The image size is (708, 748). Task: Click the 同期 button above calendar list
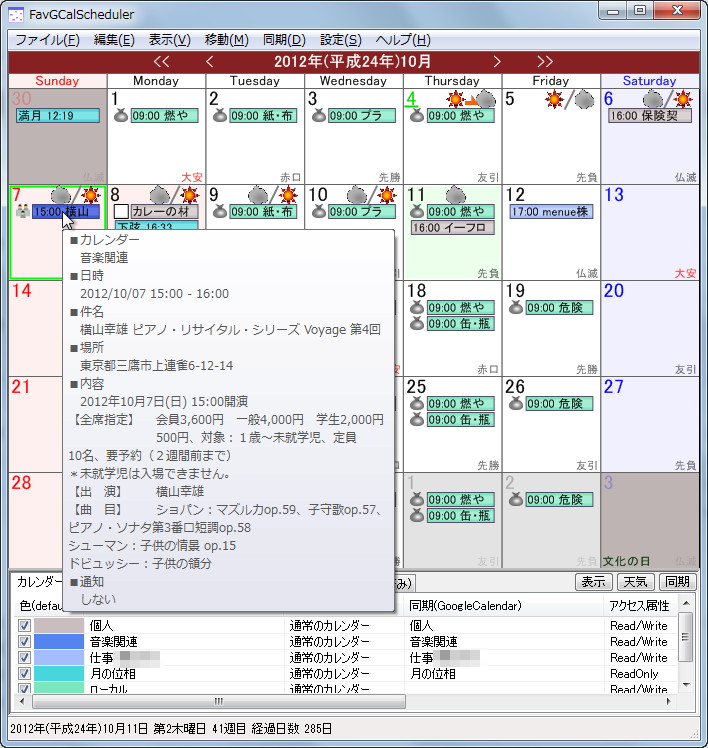pos(677,582)
